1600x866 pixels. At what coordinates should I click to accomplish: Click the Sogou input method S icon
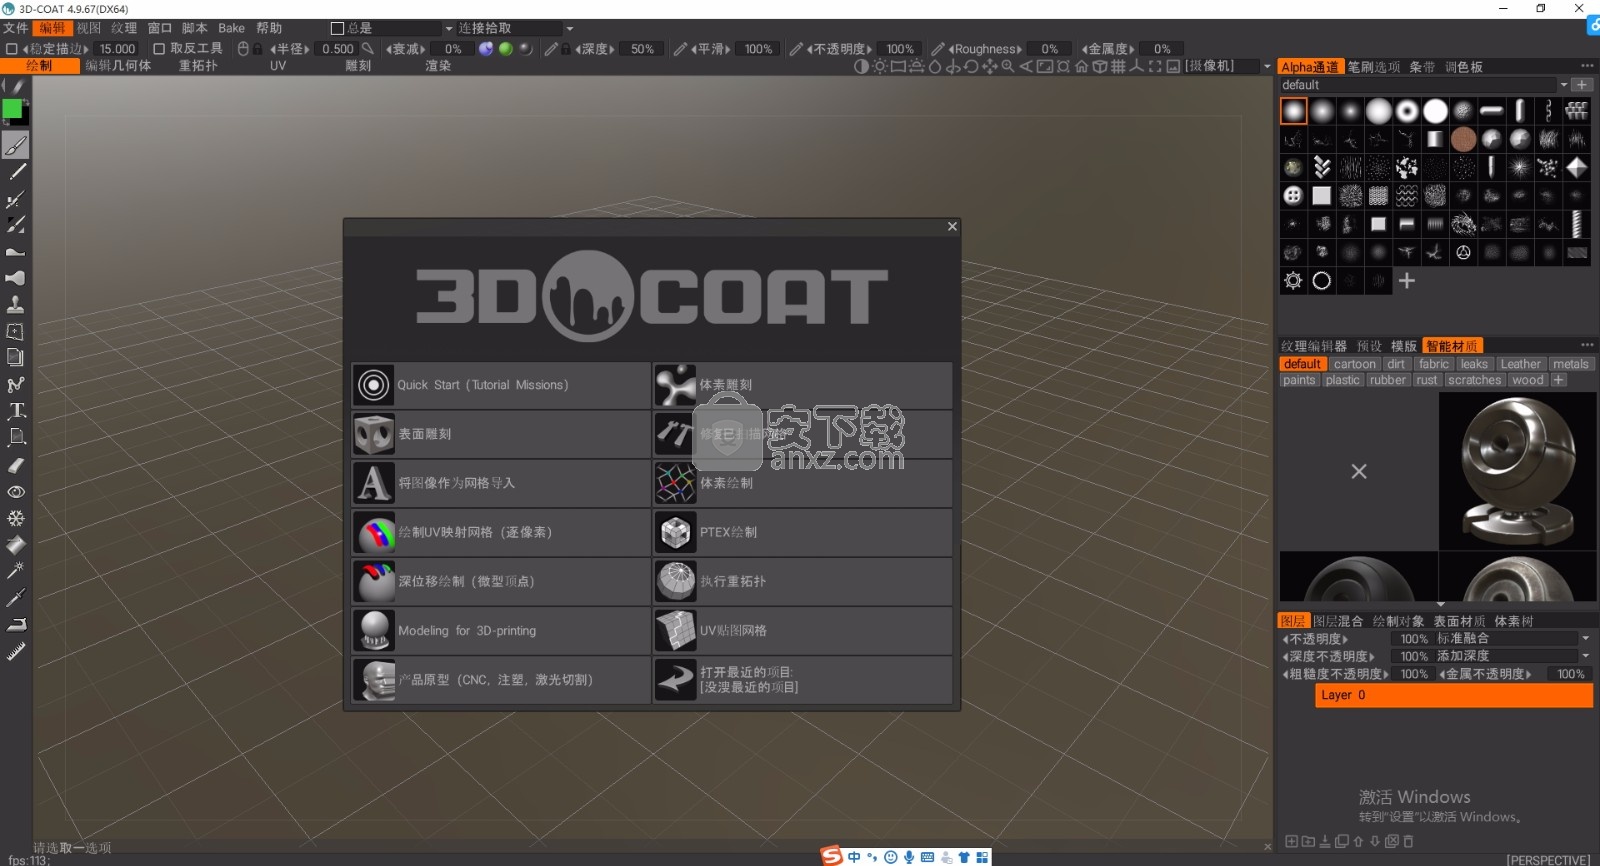coord(832,856)
